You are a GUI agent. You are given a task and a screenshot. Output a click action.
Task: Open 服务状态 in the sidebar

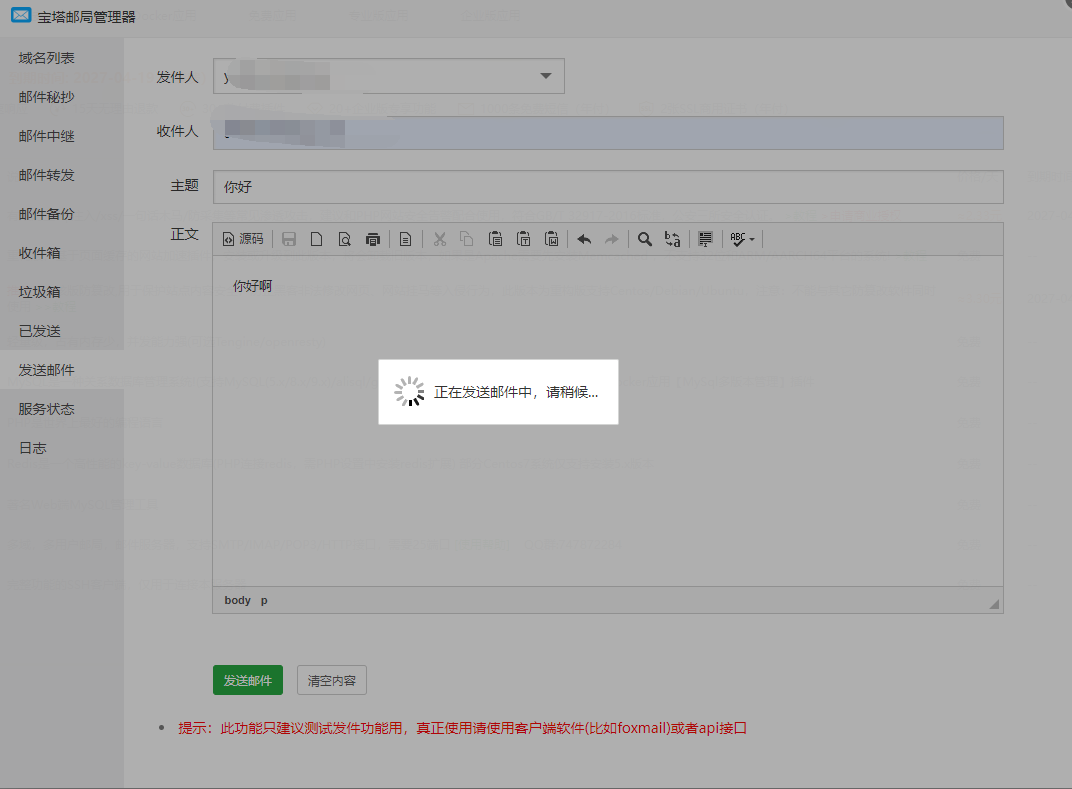point(46,409)
